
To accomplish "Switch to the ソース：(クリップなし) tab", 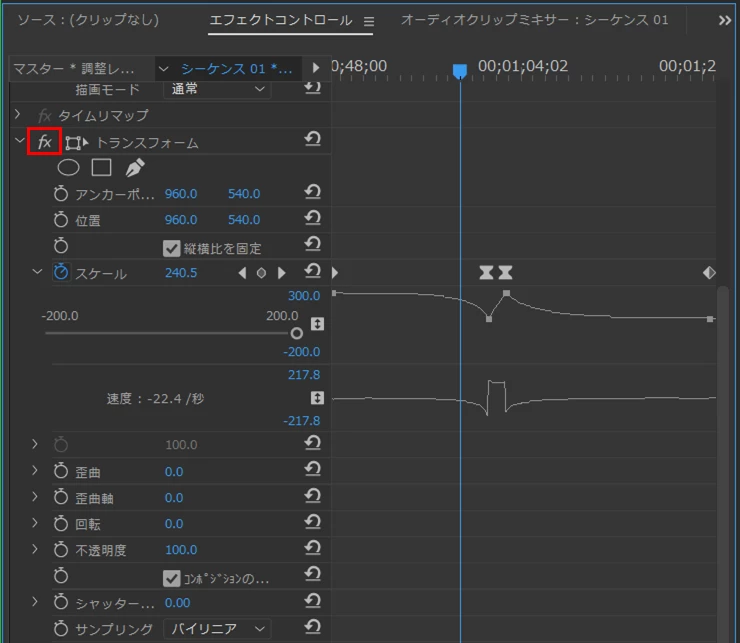I will (x=88, y=20).
